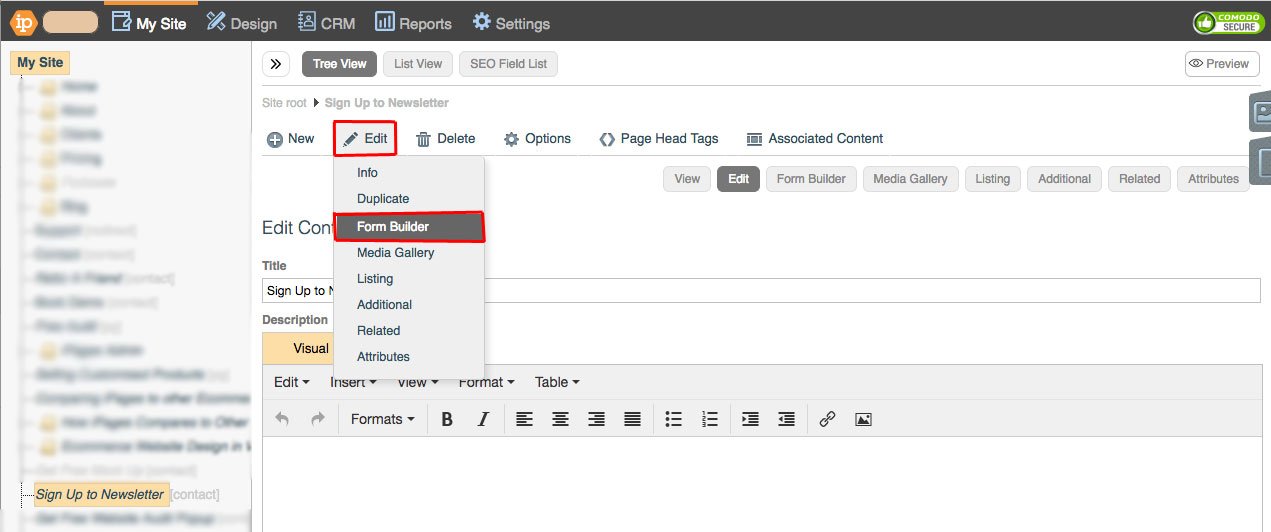Screen dimensions: 1271x532
Task: Center align the text
Action: pos(560,420)
